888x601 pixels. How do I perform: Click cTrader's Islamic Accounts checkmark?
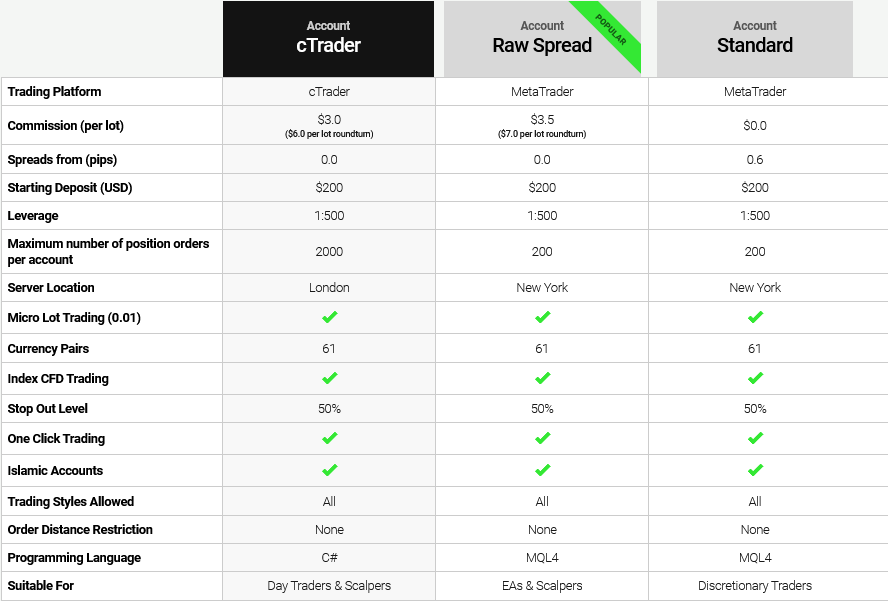coord(329,470)
